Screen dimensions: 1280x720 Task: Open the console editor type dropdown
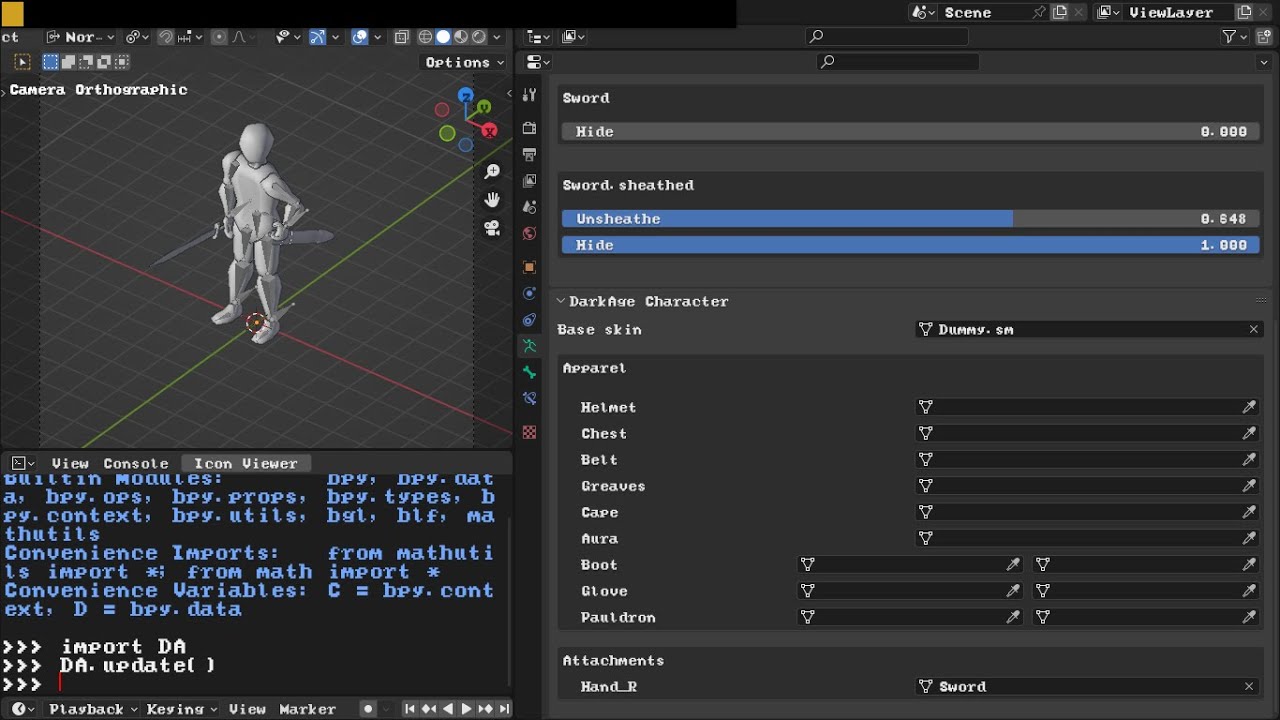(x=23, y=463)
